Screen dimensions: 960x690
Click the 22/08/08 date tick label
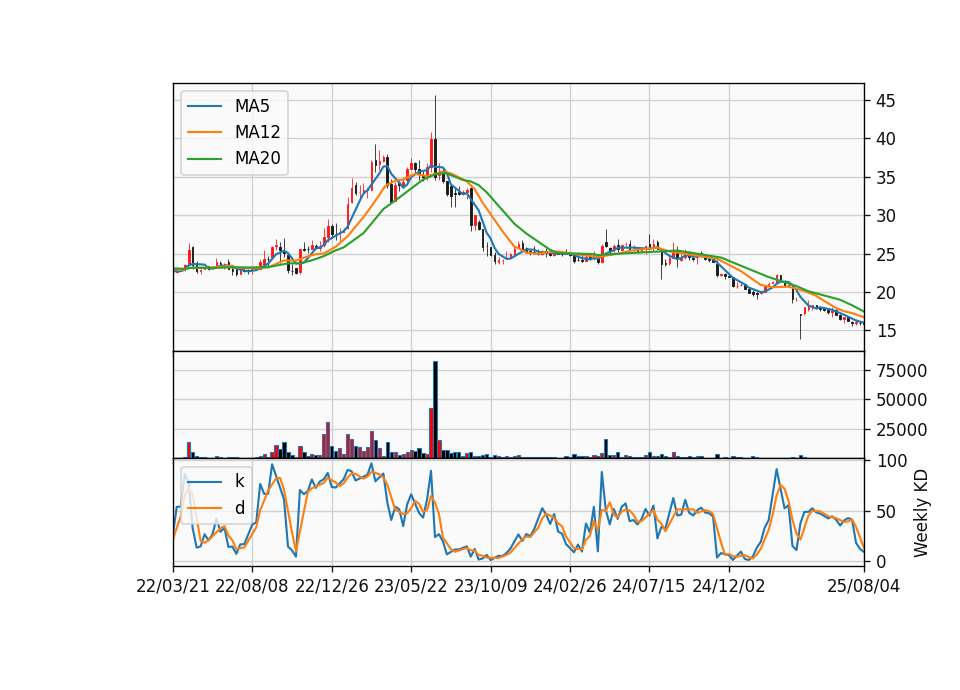[x=252, y=587]
